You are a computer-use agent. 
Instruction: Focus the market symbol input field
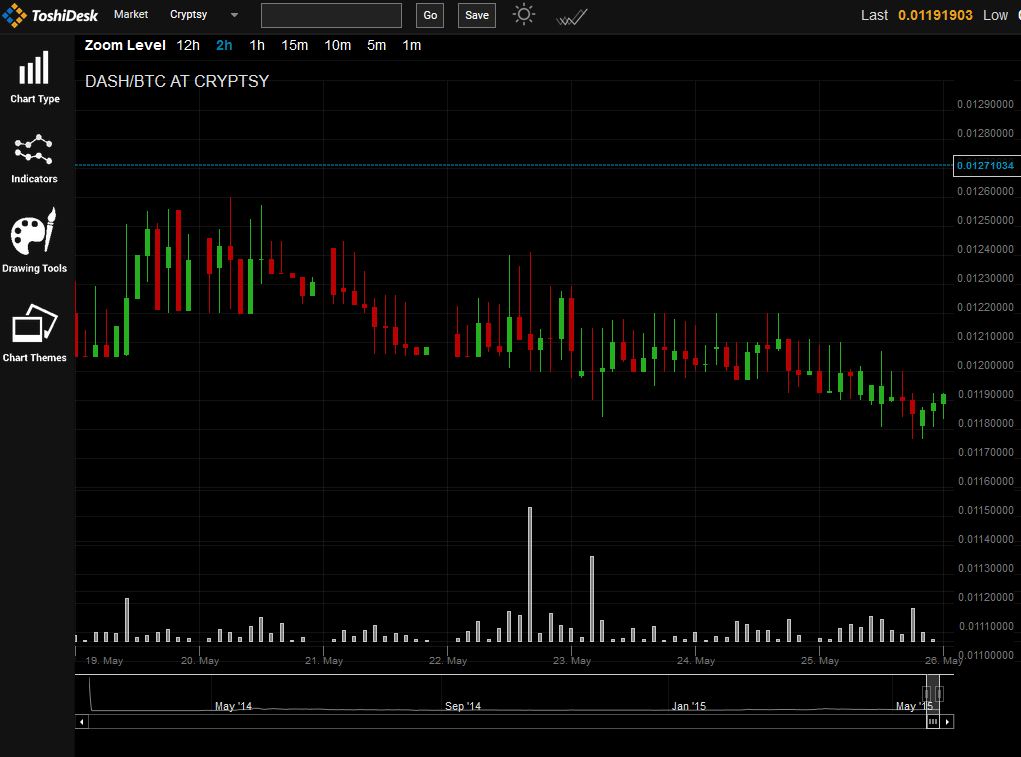point(331,15)
